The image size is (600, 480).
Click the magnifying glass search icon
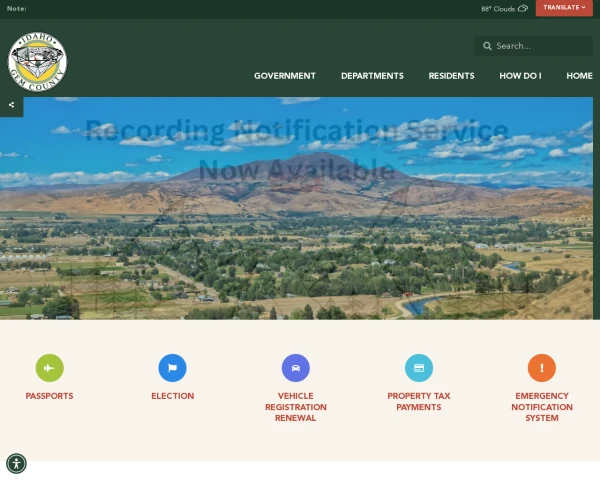click(487, 46)
